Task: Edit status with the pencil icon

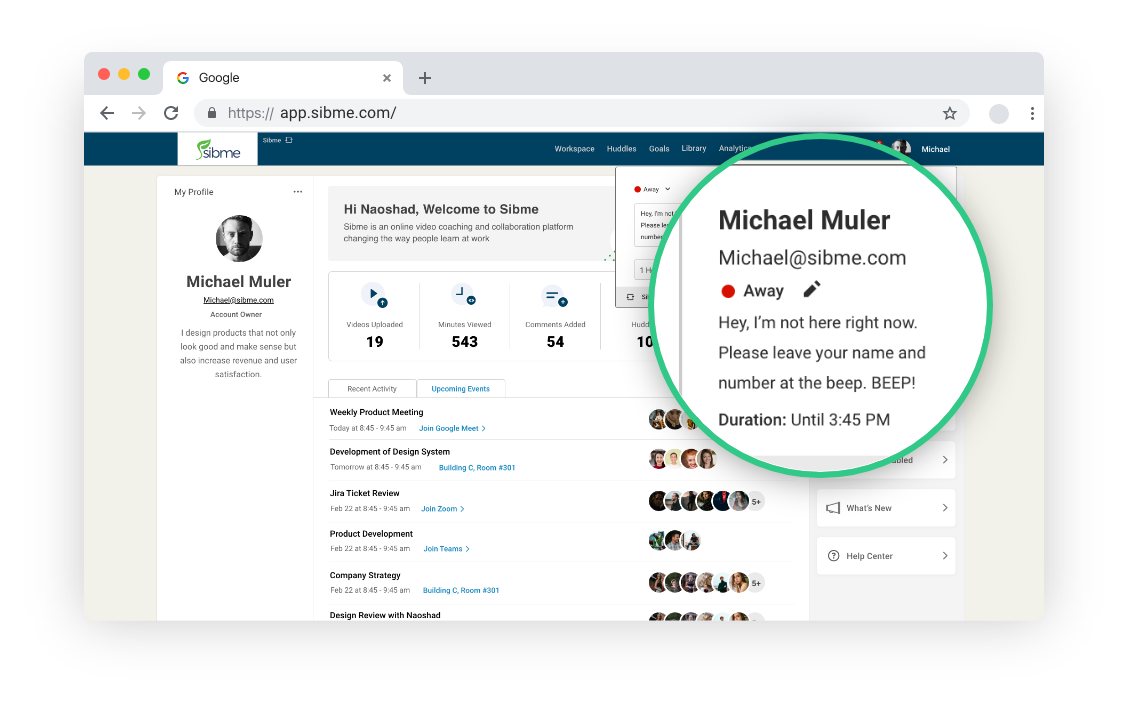Action: point(811,289)
